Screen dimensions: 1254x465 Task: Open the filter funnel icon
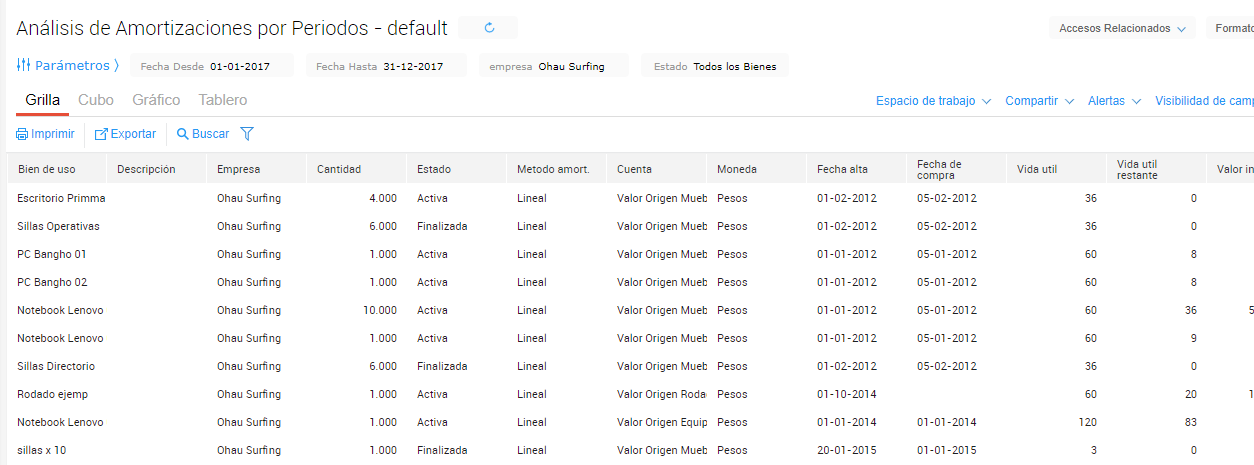pyautogui.click(x=247, y=133)
